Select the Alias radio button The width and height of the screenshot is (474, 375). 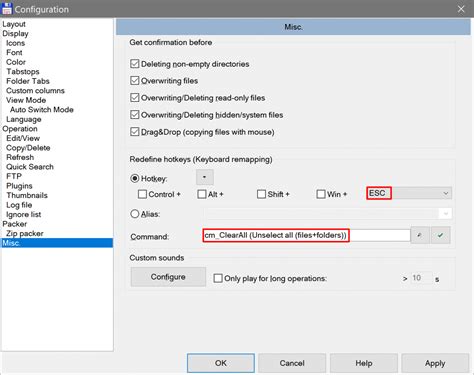(135, 214)
